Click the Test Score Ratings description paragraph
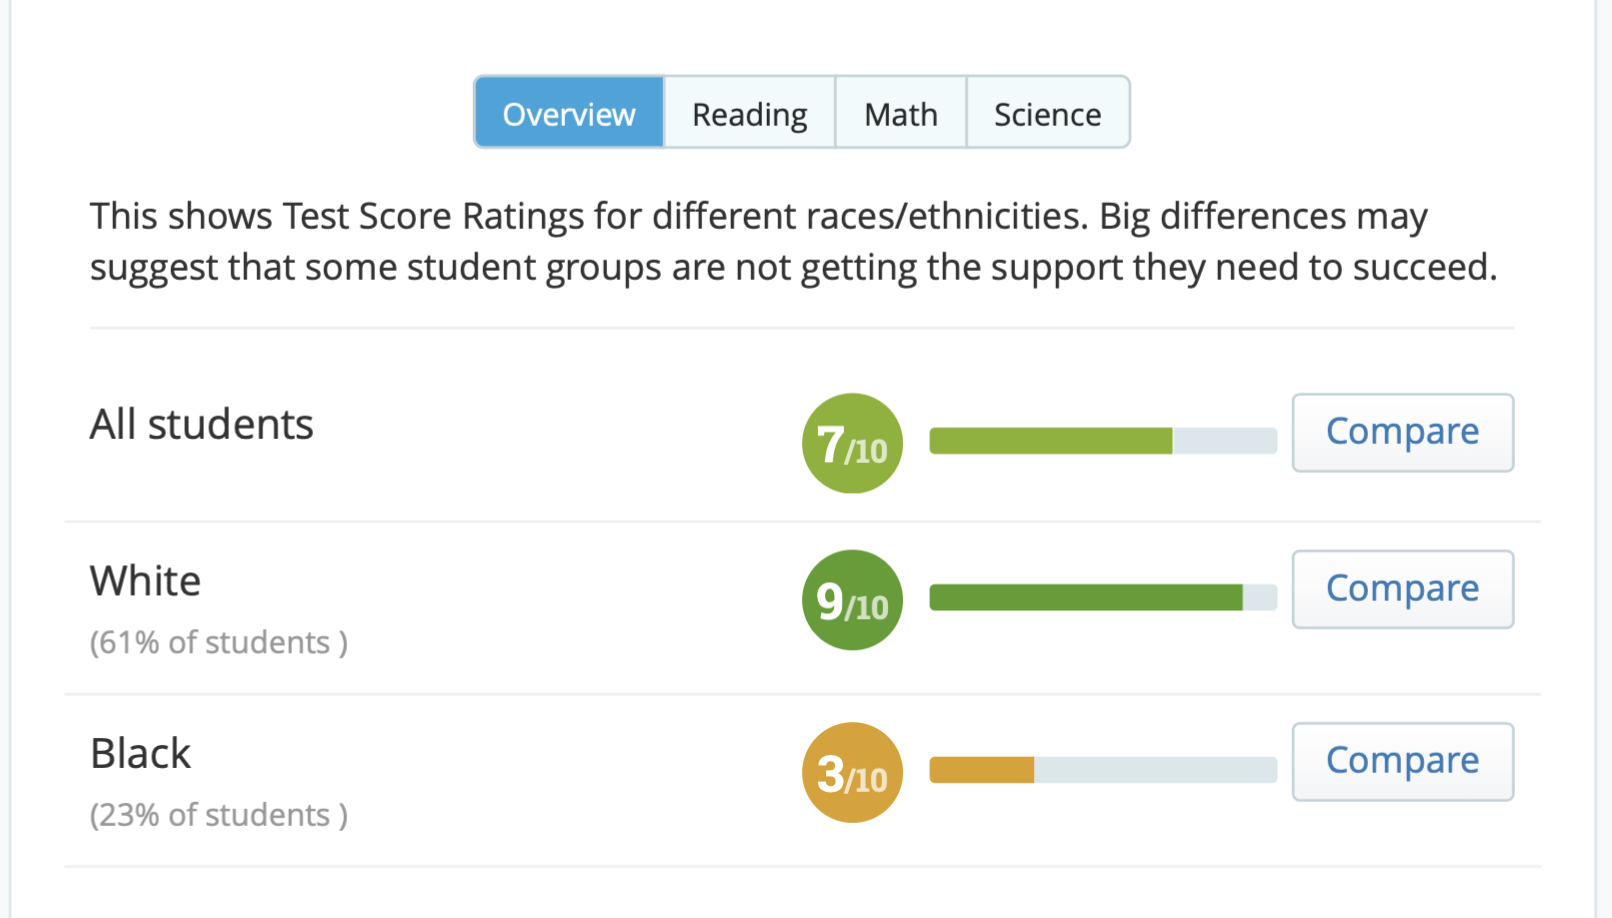1612x918 pixels. [794, 241]
